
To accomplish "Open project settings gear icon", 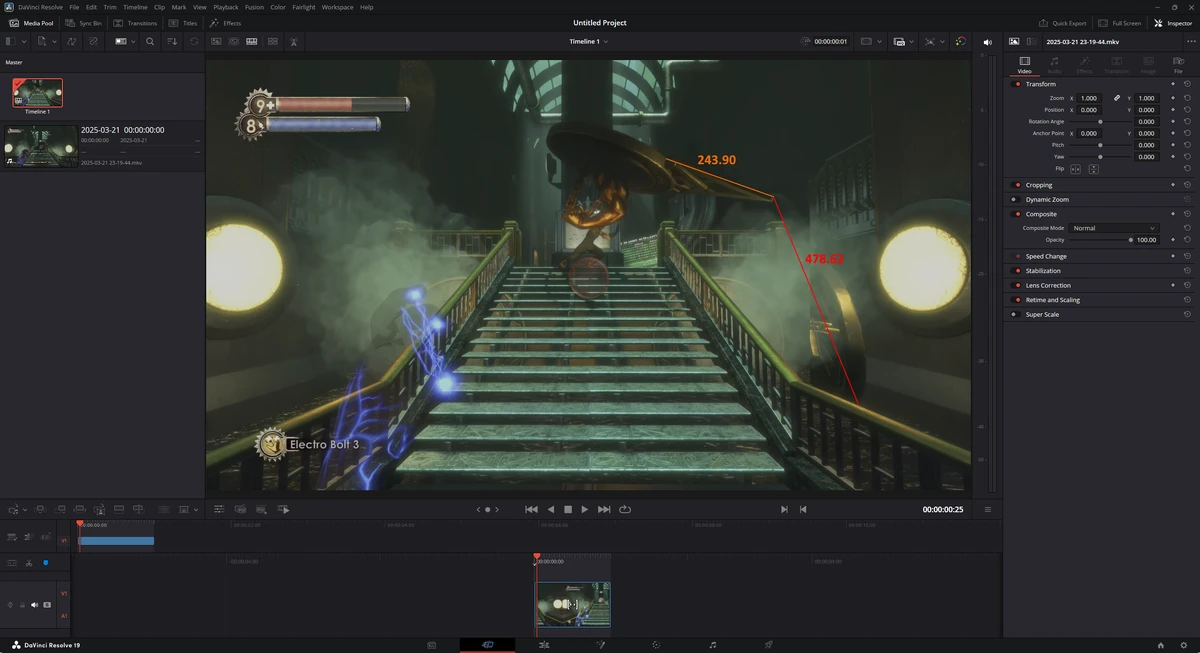I will pyautogui.click(x=1183, y=645).
